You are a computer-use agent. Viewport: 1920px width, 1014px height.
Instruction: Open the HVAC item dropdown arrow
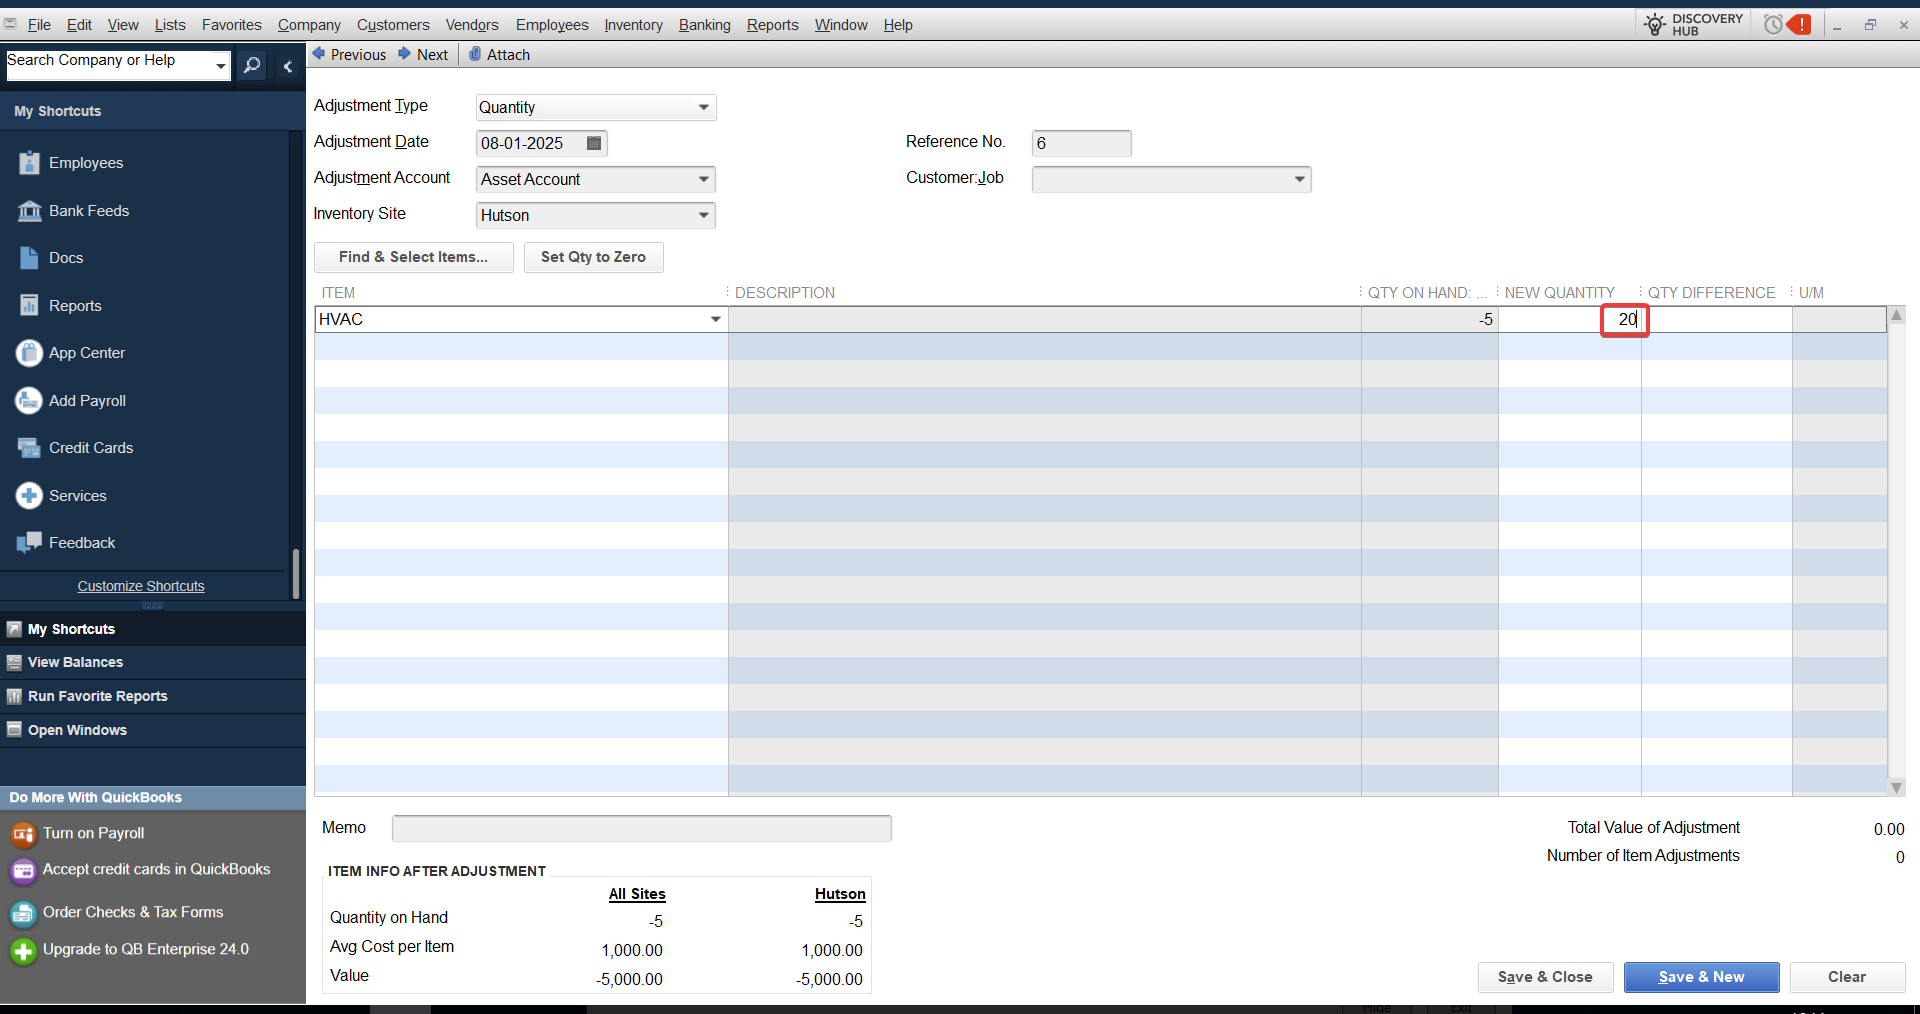tap(716, 319)
